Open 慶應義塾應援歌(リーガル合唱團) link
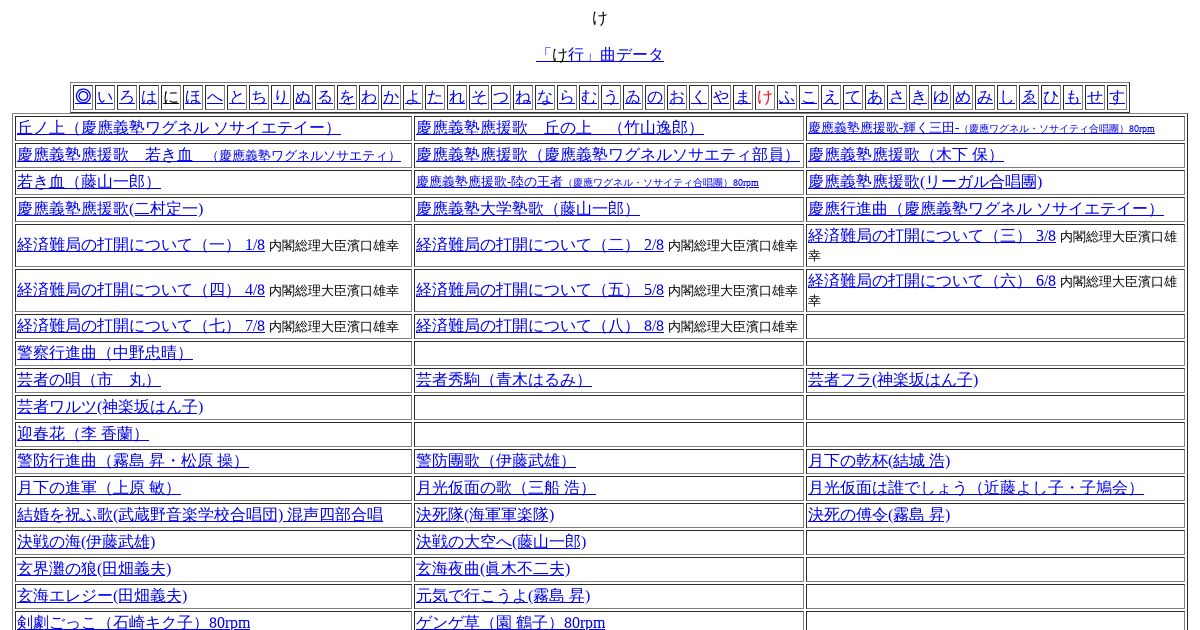The width and height of the screenshot is (1200, 630). pyautogui.click(x=925, y=182)
